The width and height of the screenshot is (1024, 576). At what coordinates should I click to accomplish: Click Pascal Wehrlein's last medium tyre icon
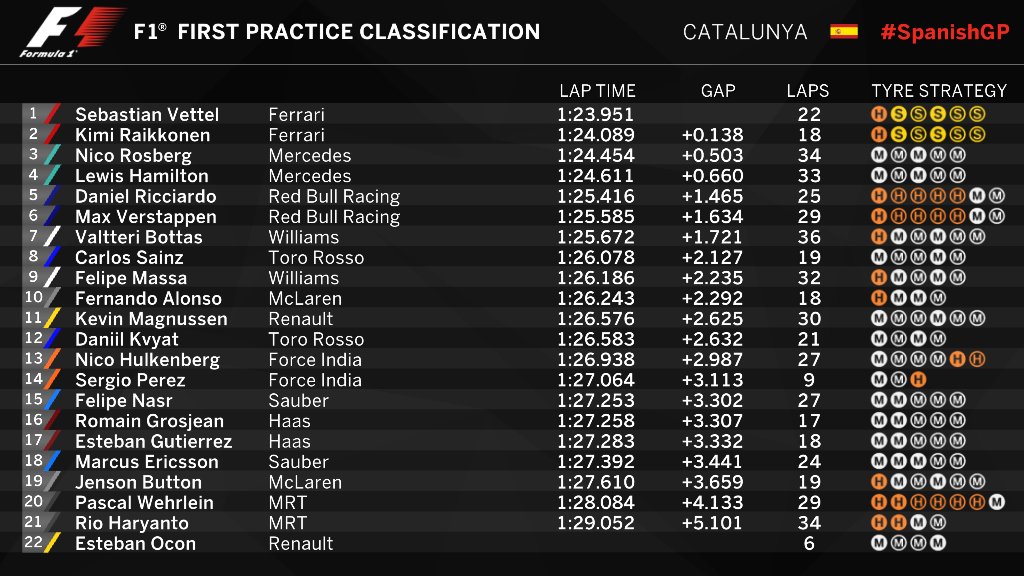pyautogui.click(x=997, y=502)
